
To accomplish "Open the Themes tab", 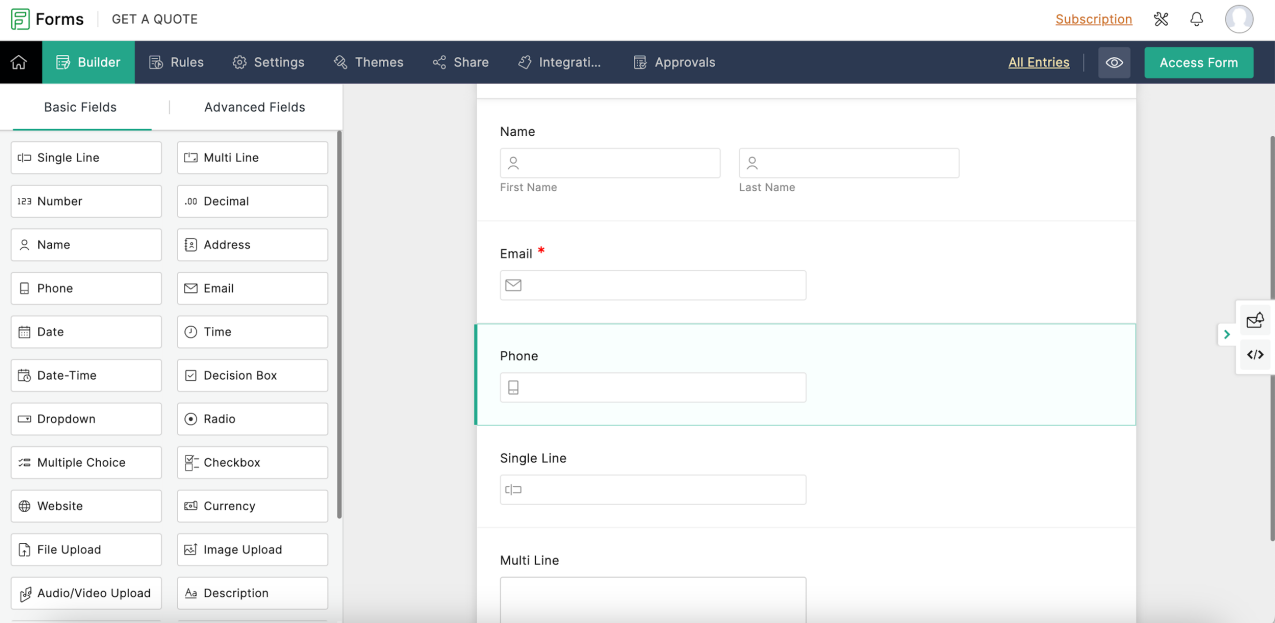I will click(x=369, y=62).
